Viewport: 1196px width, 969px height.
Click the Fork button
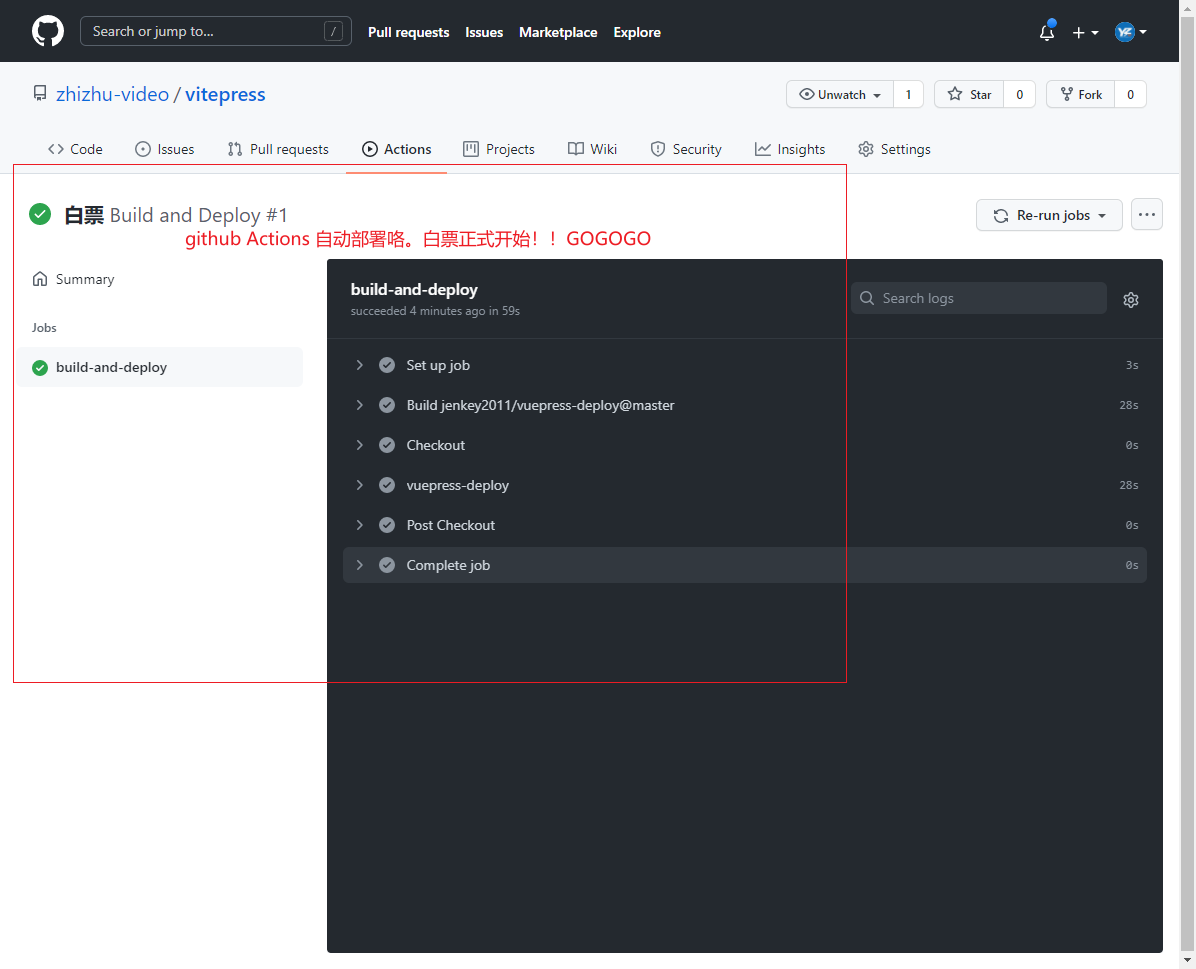[x=1081, y=95]
